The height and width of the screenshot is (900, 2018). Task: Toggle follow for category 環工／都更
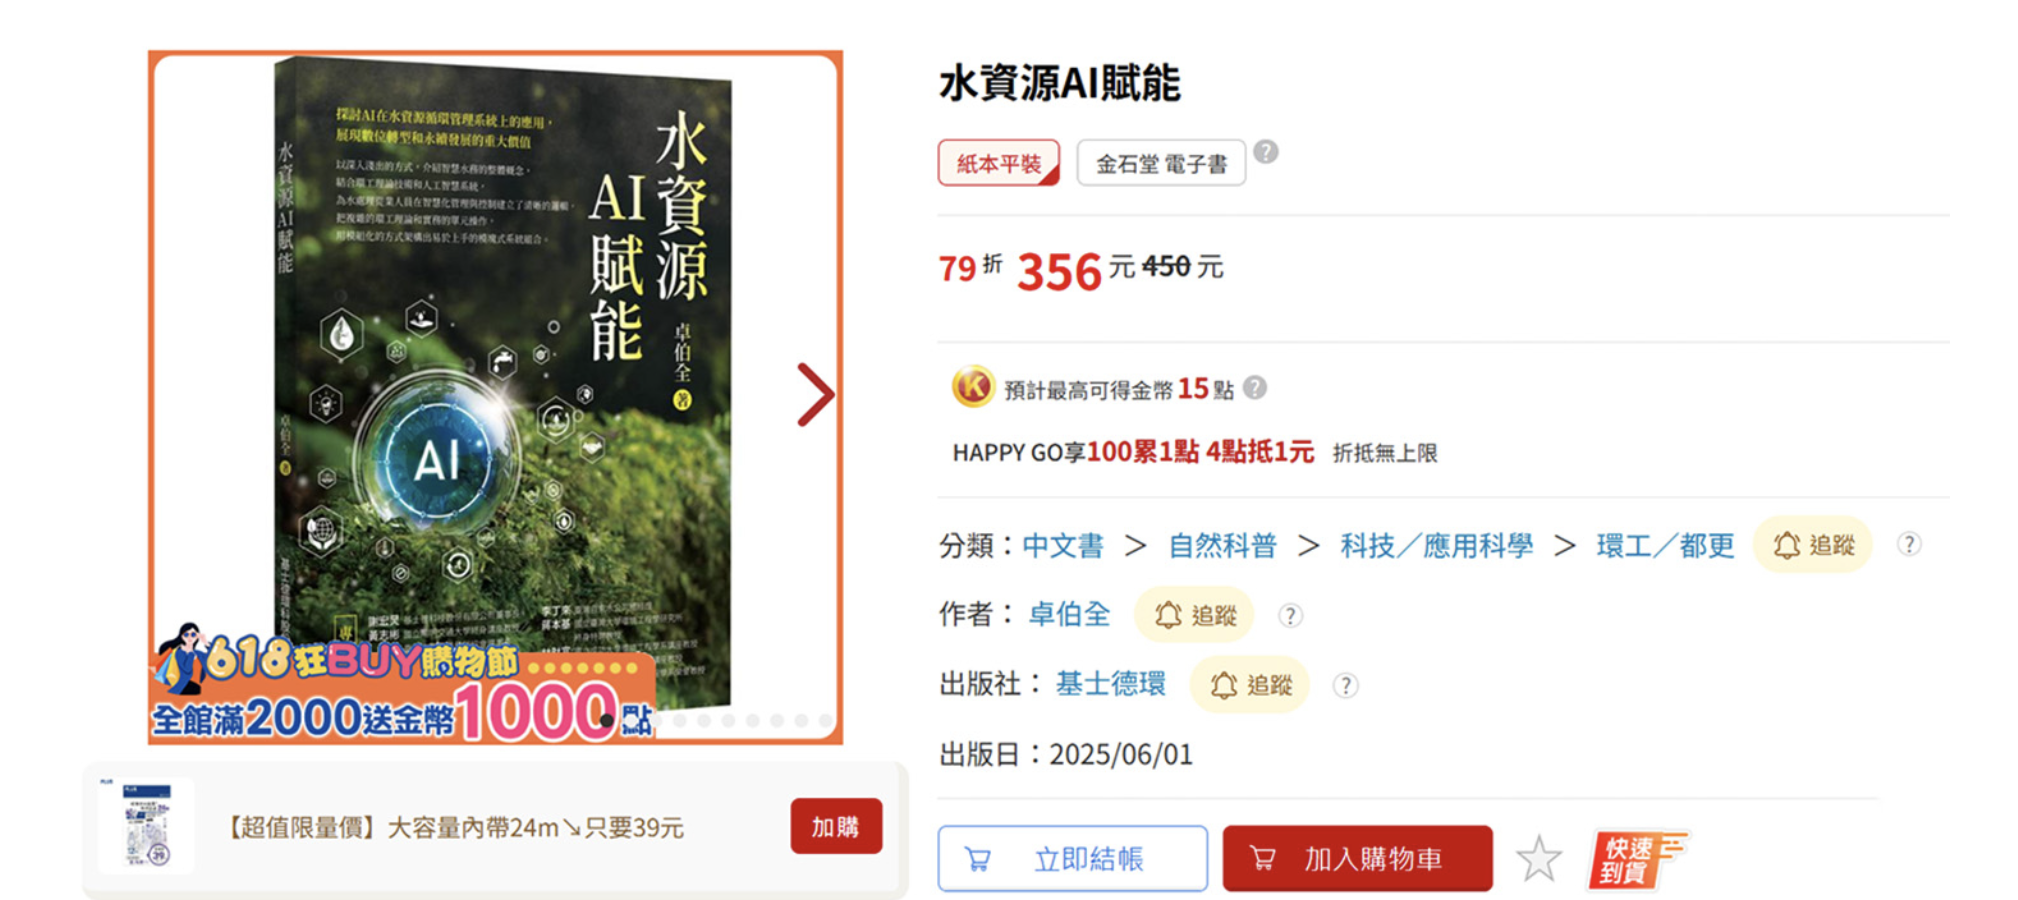(x=1813, y=544)
